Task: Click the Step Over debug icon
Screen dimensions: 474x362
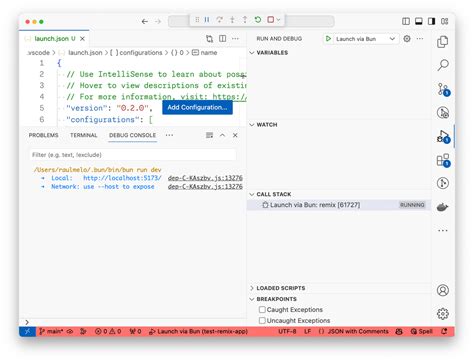Action: click(219, 20)
